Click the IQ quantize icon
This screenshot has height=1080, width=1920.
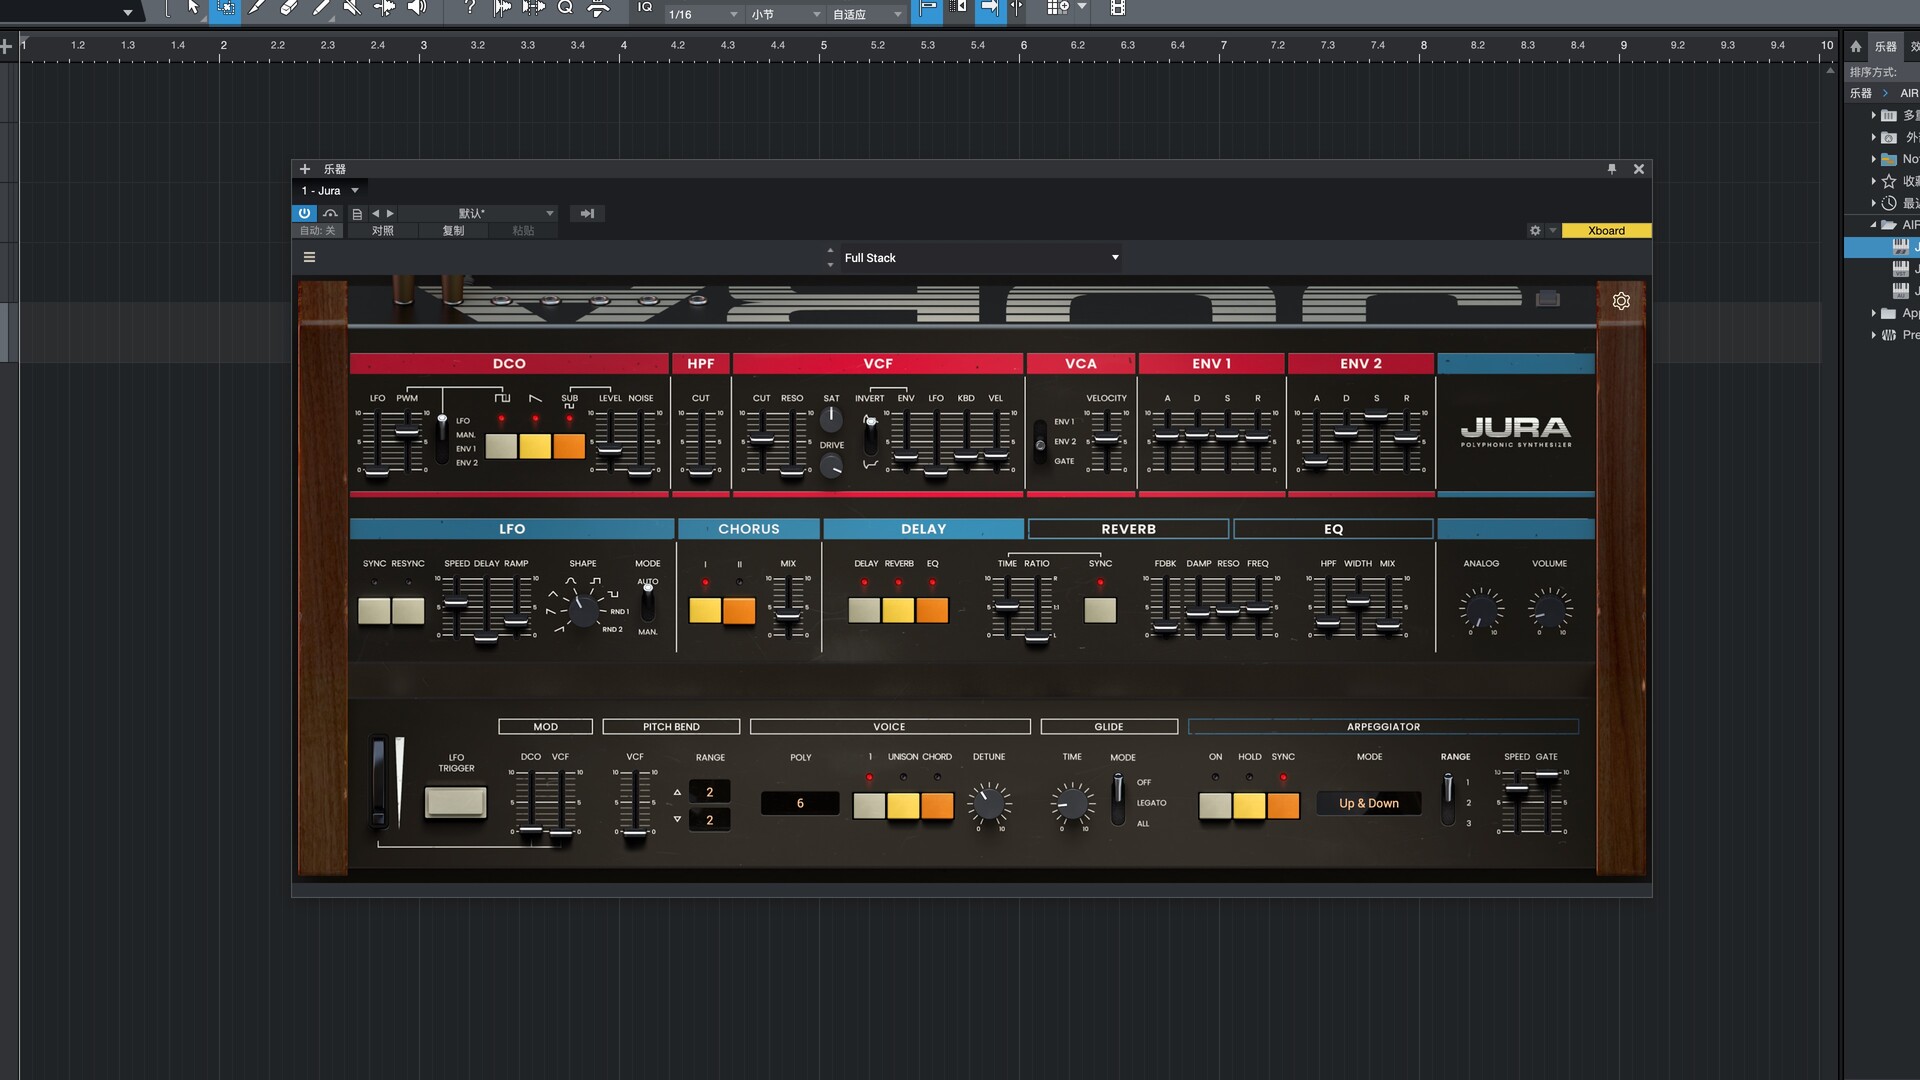point(645,8)
